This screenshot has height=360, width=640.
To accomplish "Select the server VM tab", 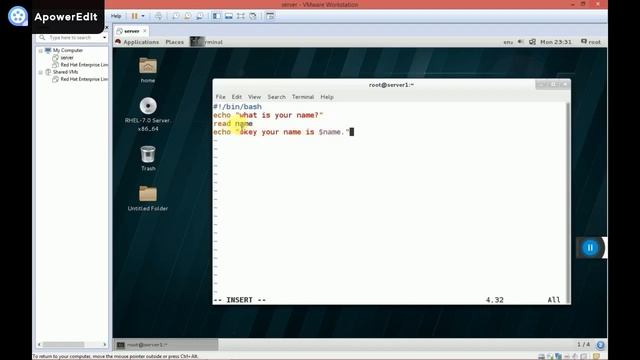I will click(131, 31).
